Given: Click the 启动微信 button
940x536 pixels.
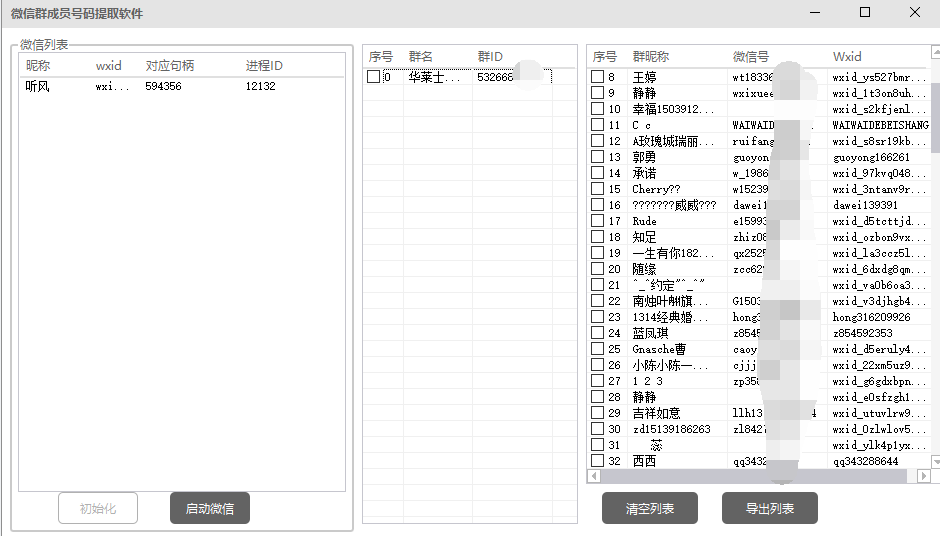Looking at the screenshot, I should (209, 508).
